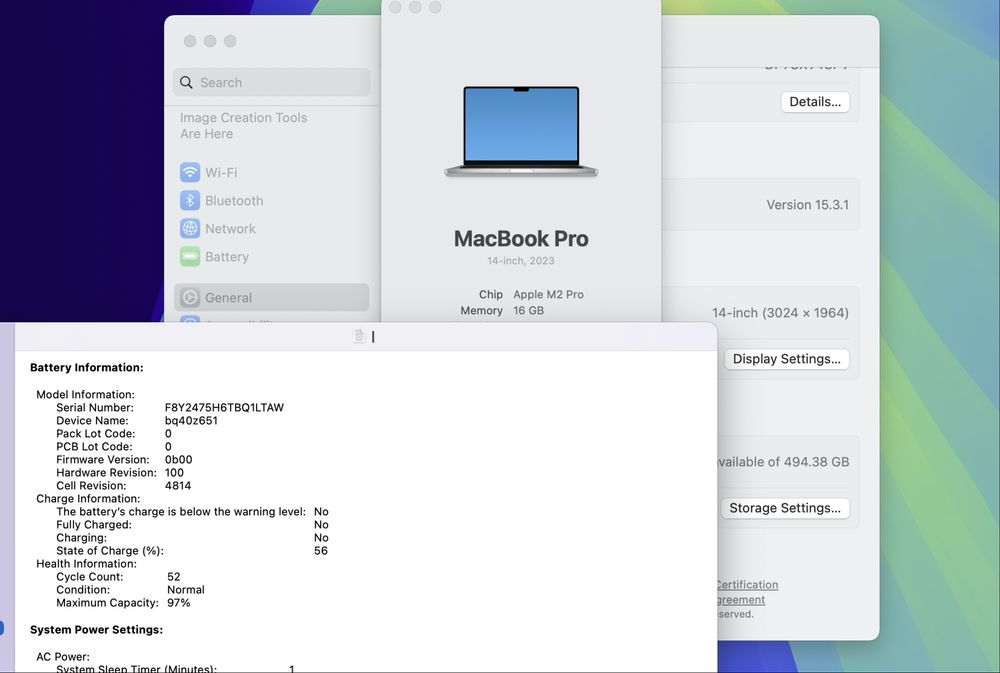This screenshot has height=673, width=1000.
Task: Click the Fully Charged value No
Action: [321, 525]
